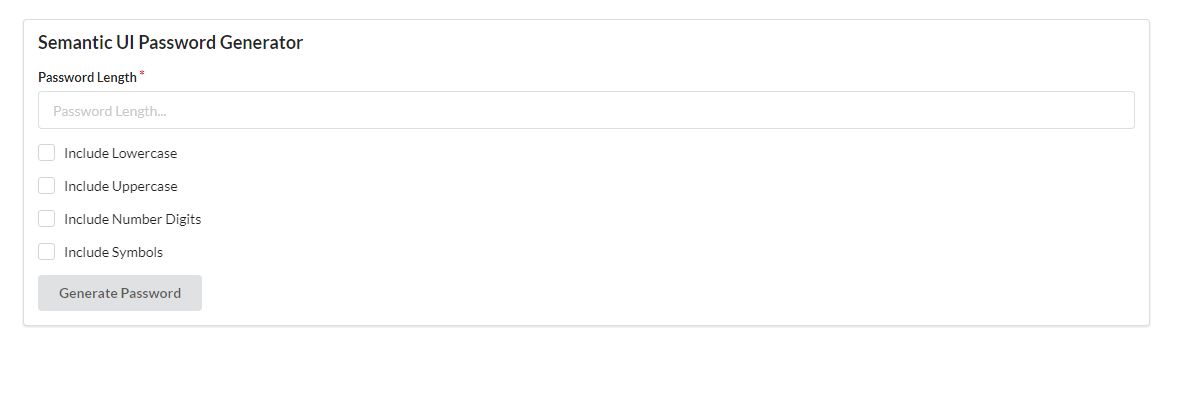This screenshot has width=1178, height=393.
Task: Enable the Include Lowercase checkbox
Action: [x=47, y=153]
